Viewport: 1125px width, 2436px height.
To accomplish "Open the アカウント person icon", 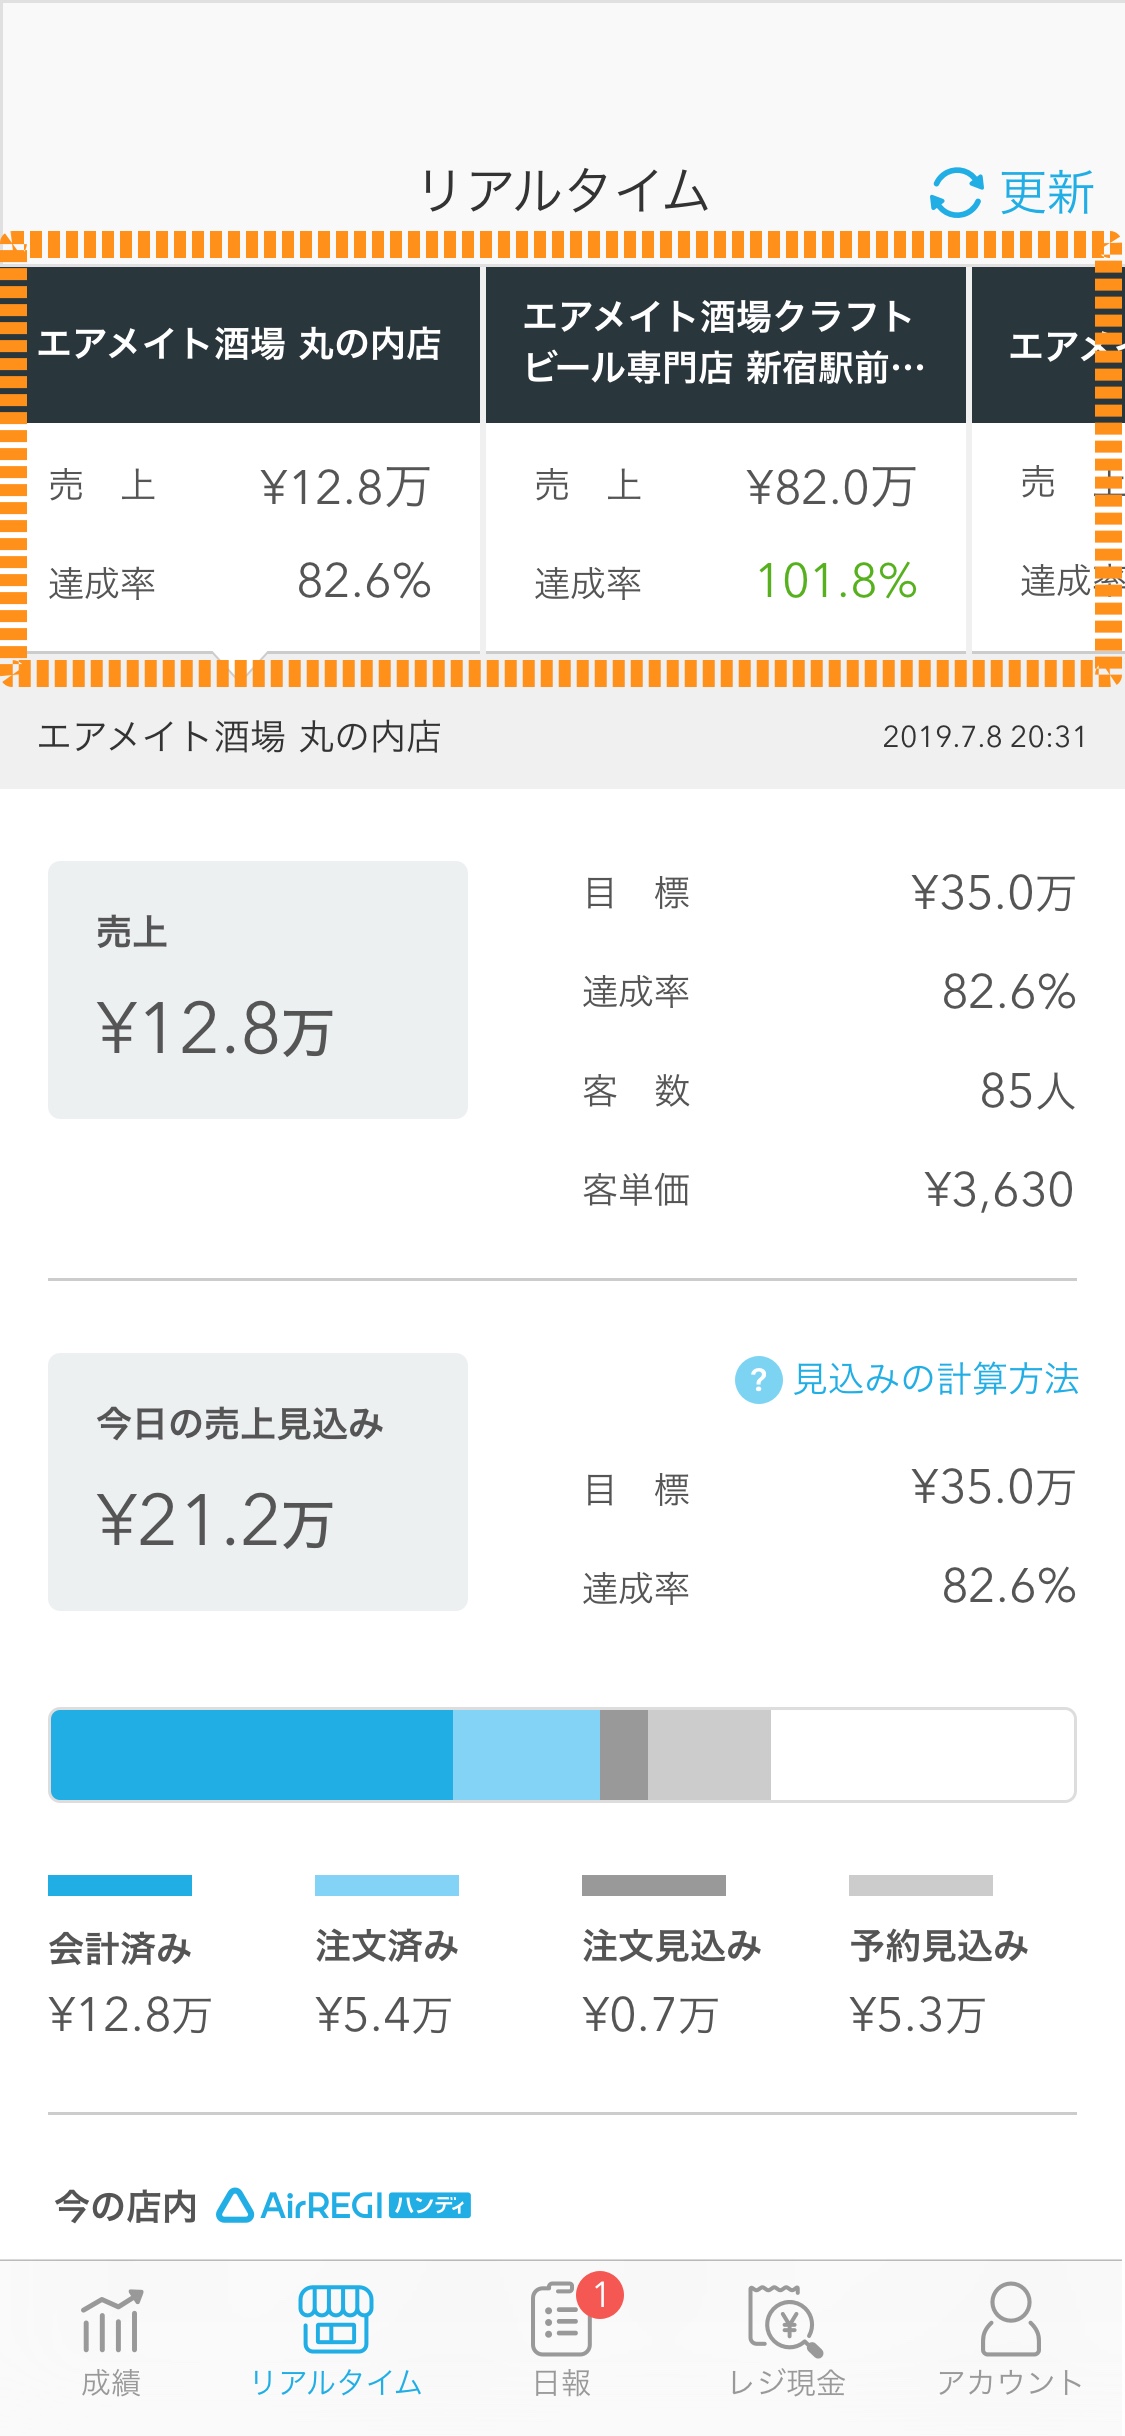I will click(1011, 2319).
